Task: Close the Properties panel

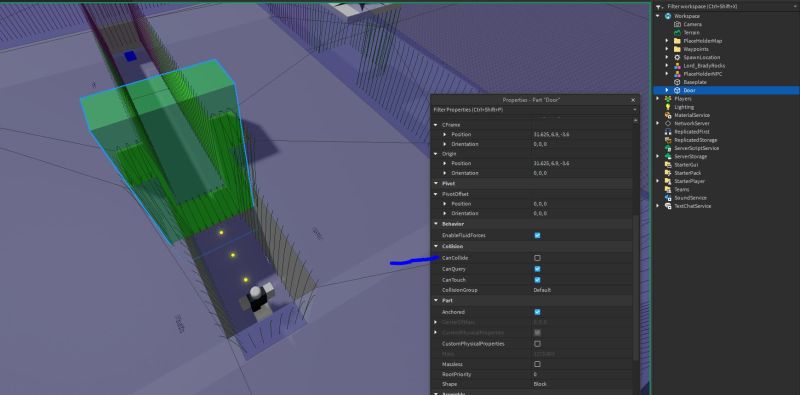Action: click(633, 100)
